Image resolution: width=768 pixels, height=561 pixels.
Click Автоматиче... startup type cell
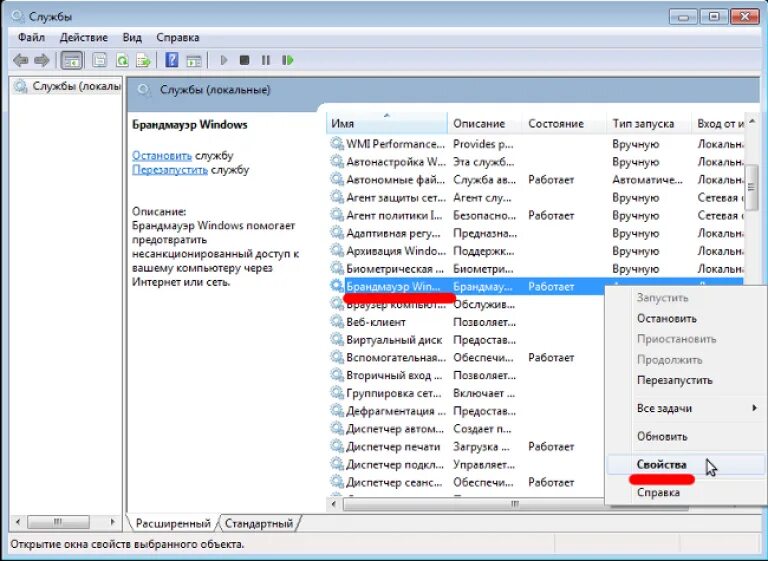point(647,179)
